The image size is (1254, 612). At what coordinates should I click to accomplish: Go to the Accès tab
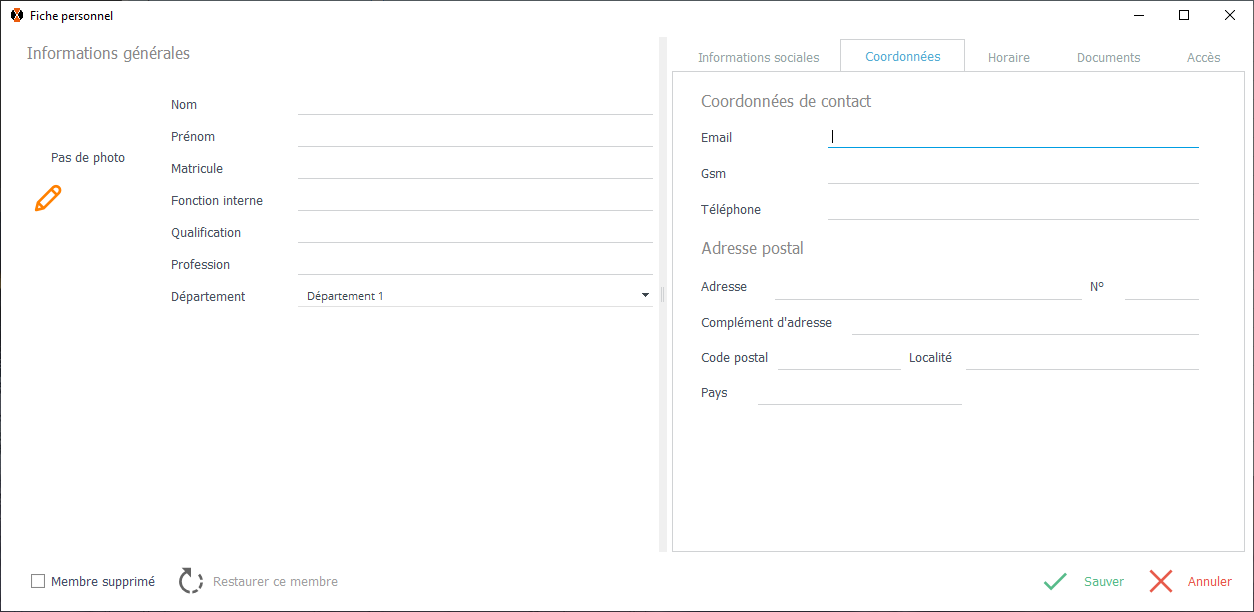(1203, 57)
